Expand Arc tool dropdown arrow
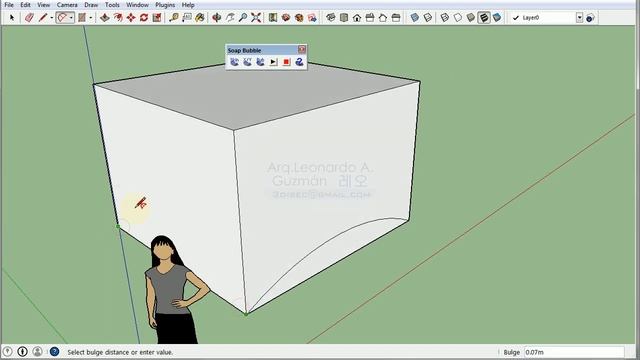This screenshot has height=360, width=640. (71, 18)
